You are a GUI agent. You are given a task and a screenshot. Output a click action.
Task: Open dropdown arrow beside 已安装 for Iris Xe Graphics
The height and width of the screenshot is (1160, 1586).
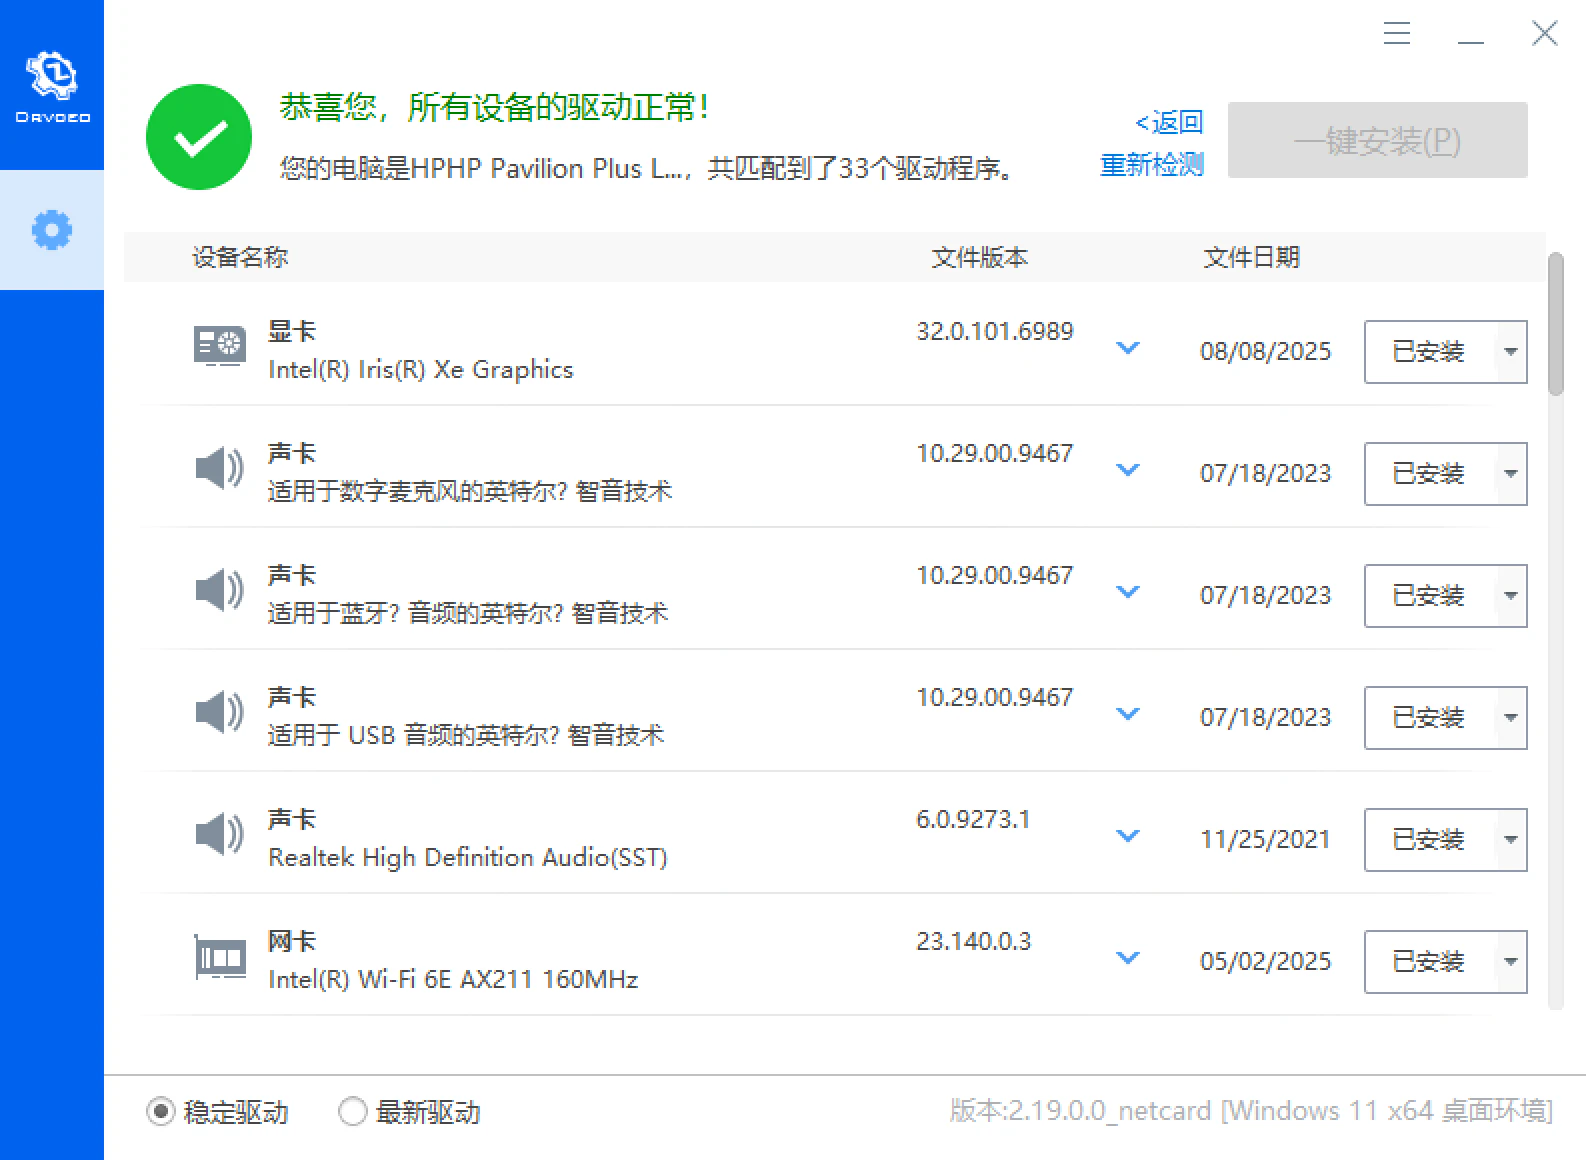(x=1510, y=352)
